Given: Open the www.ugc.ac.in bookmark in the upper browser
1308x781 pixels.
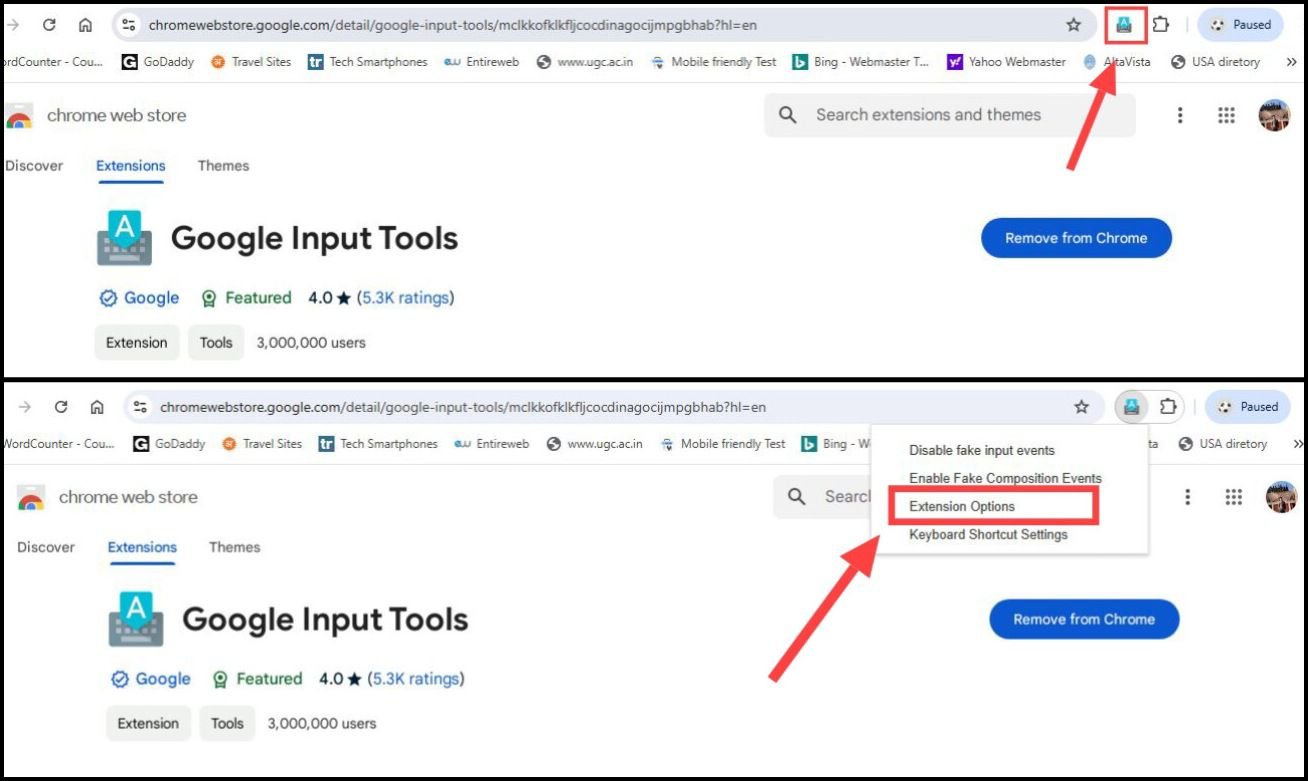Looking at the screenshot, I should coord(585,62).
